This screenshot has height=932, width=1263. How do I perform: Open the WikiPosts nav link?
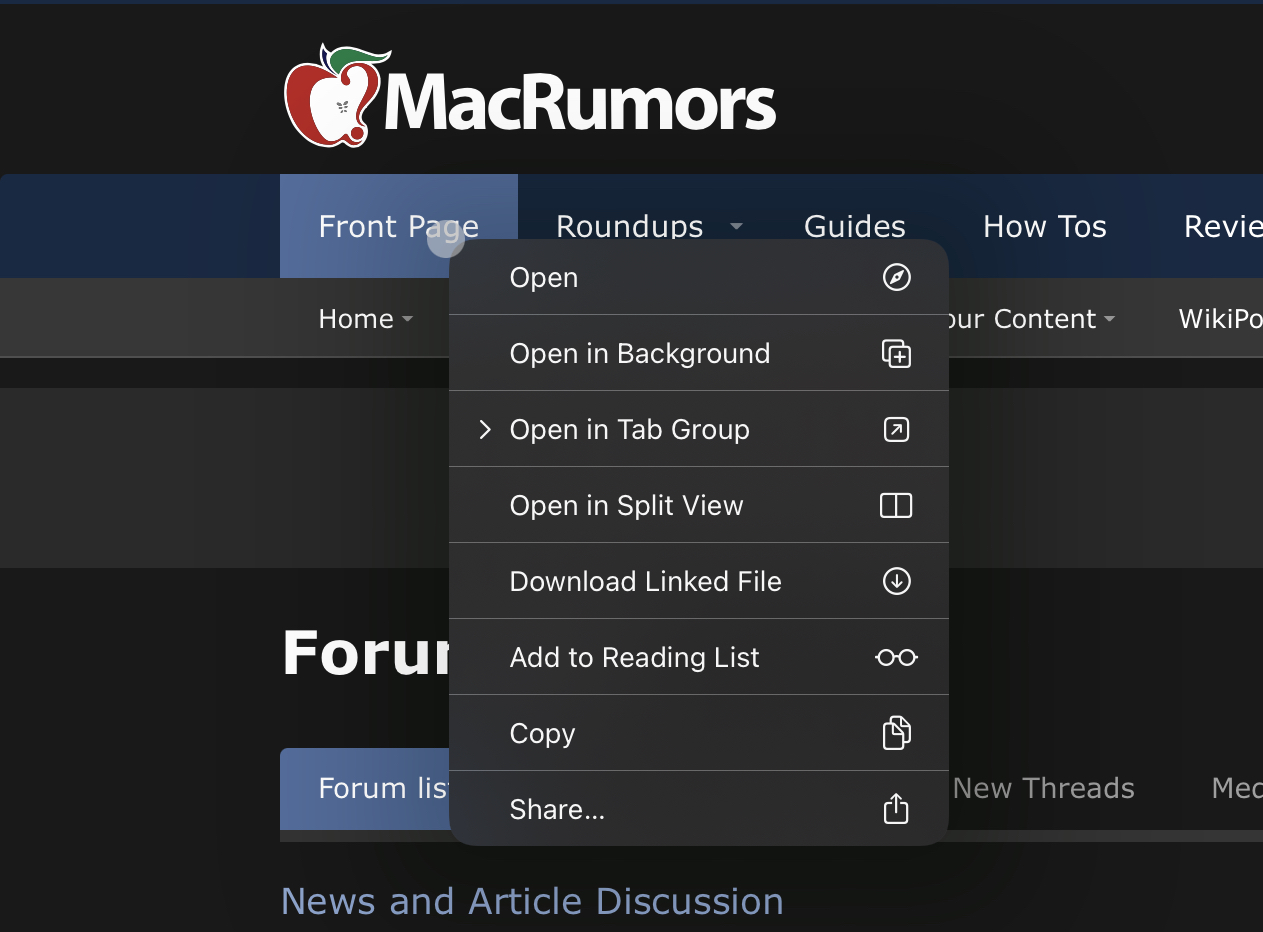coord(1220,318)
